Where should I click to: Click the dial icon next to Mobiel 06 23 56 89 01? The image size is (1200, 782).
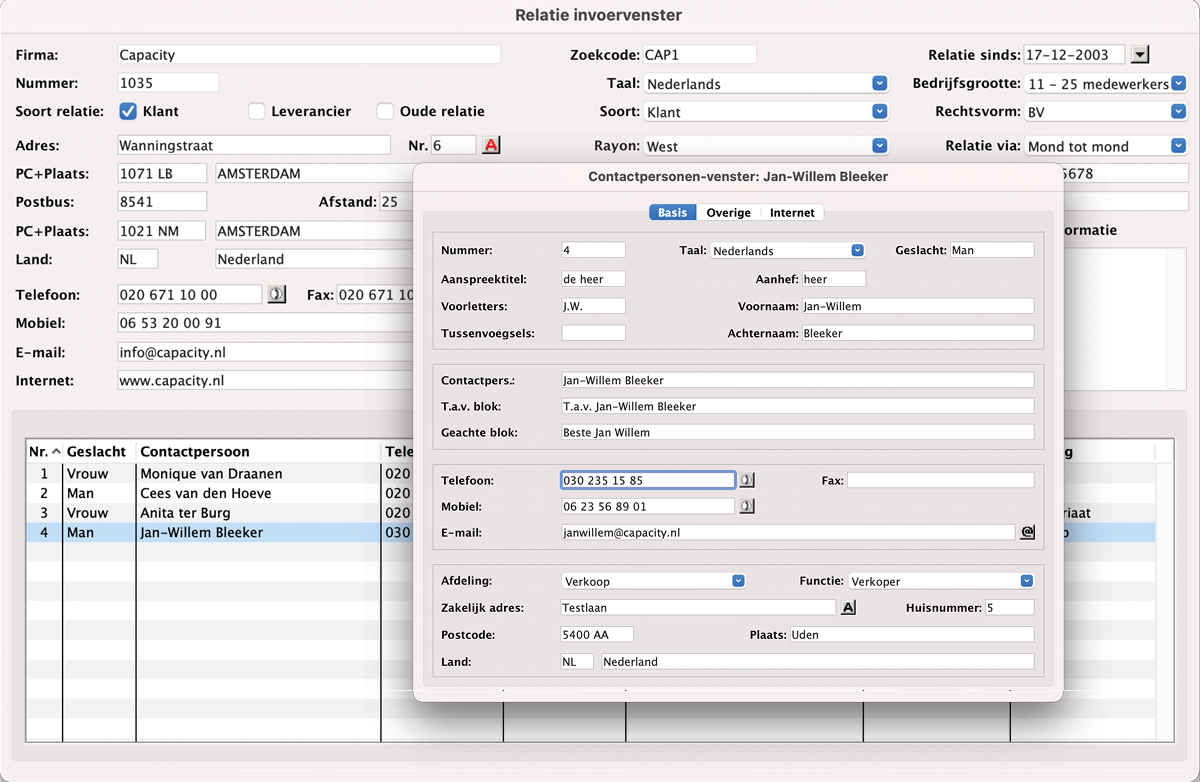click(x=746, y=507)
